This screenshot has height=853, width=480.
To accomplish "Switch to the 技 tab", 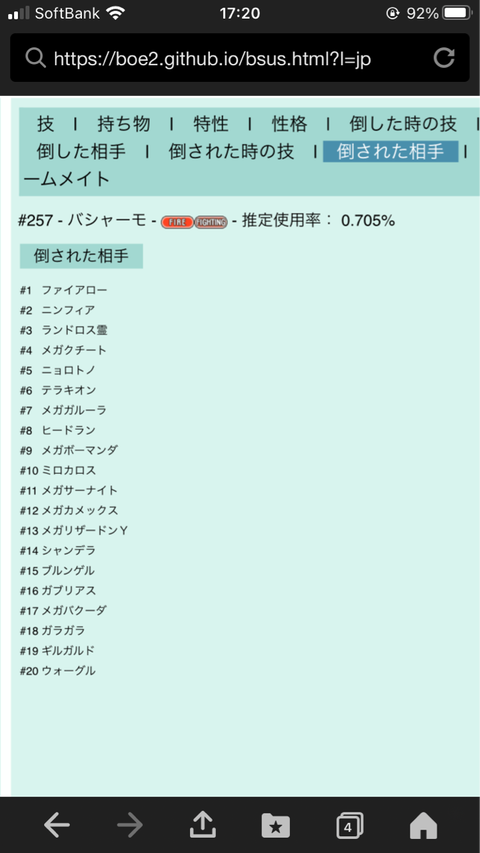I will [46, 124].
